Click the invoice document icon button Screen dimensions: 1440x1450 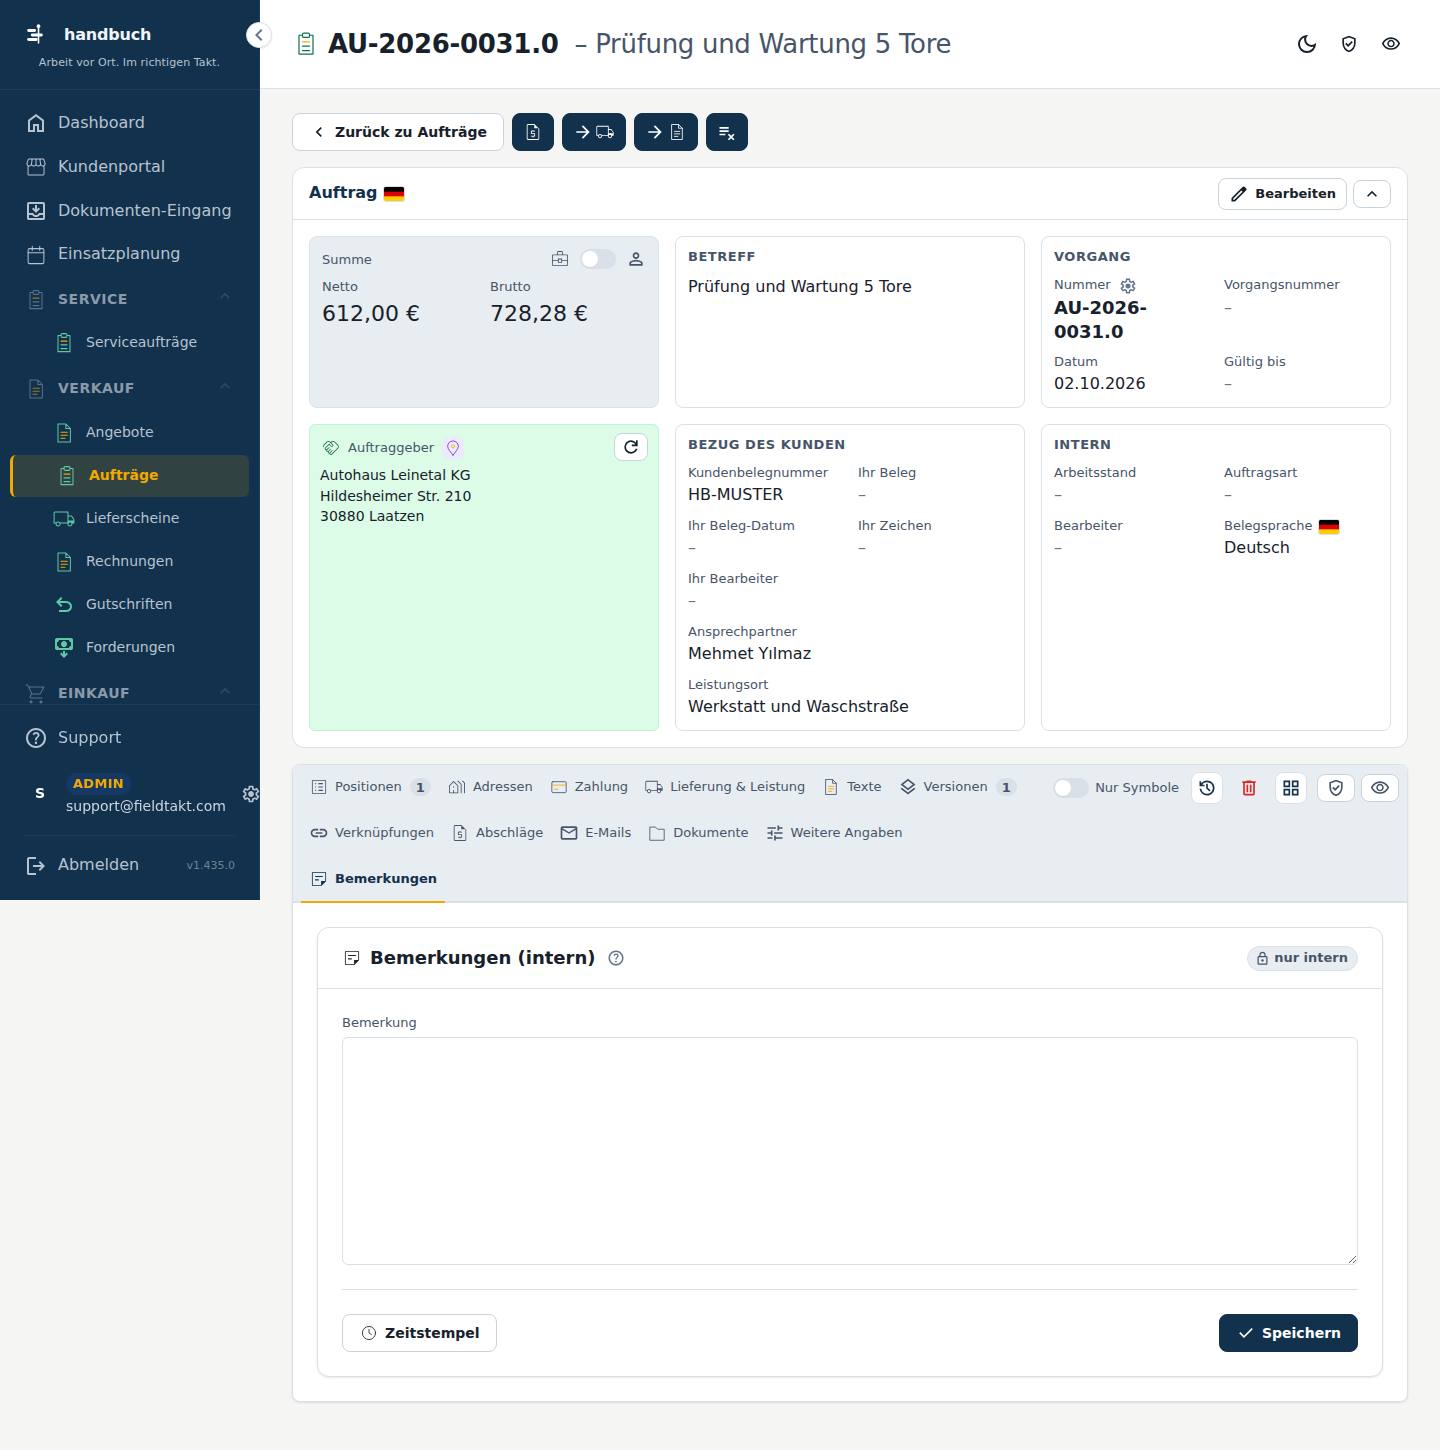[533, 132]
